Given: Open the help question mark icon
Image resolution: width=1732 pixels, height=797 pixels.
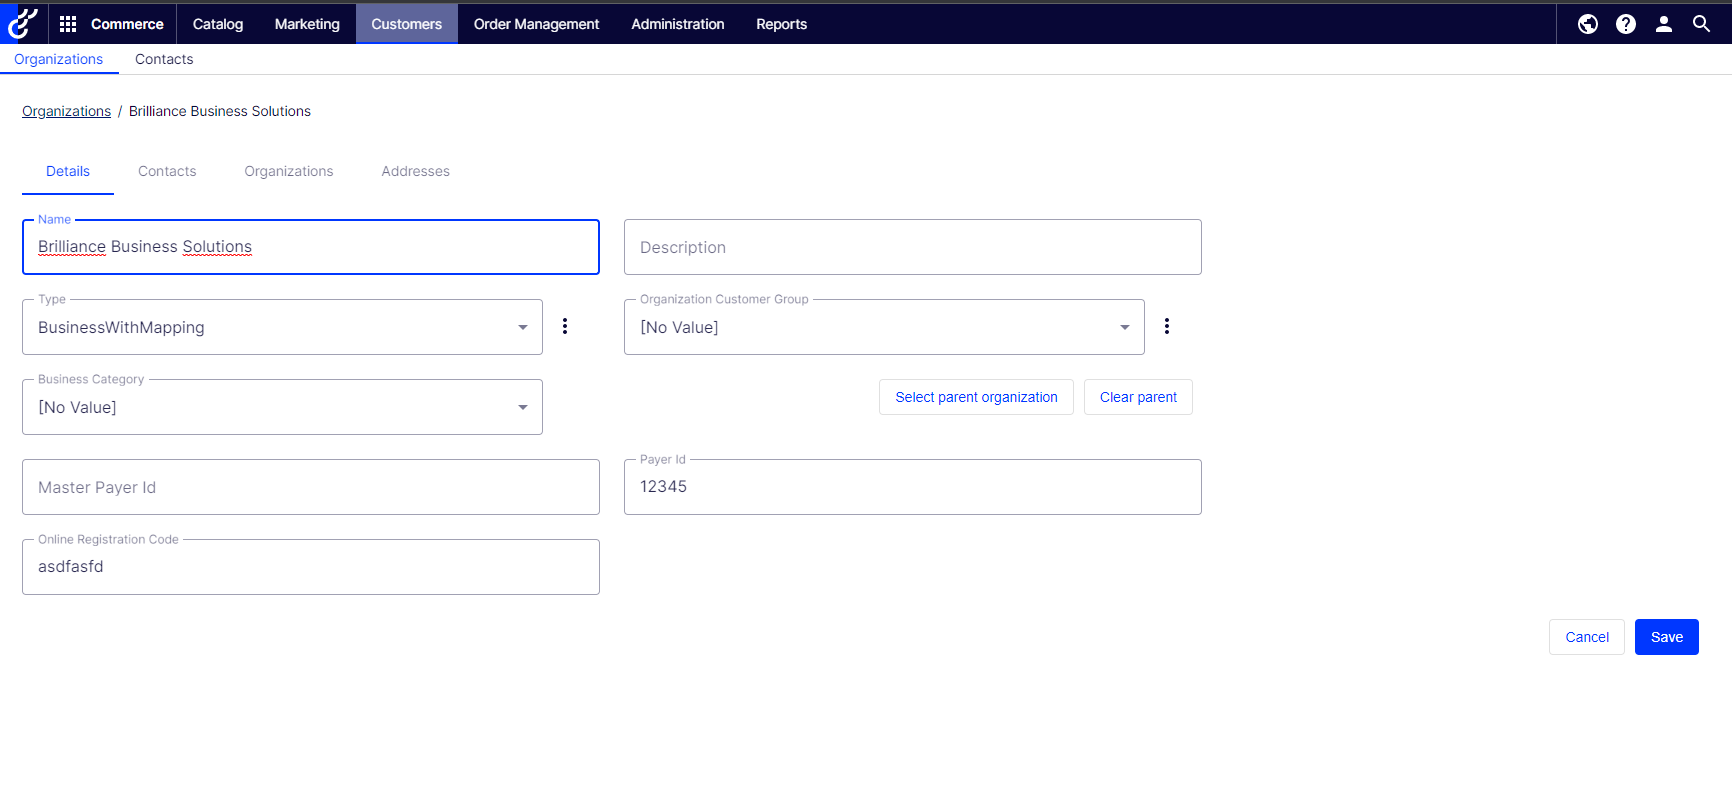Looking at the screenshot, I should (1626, 24).
